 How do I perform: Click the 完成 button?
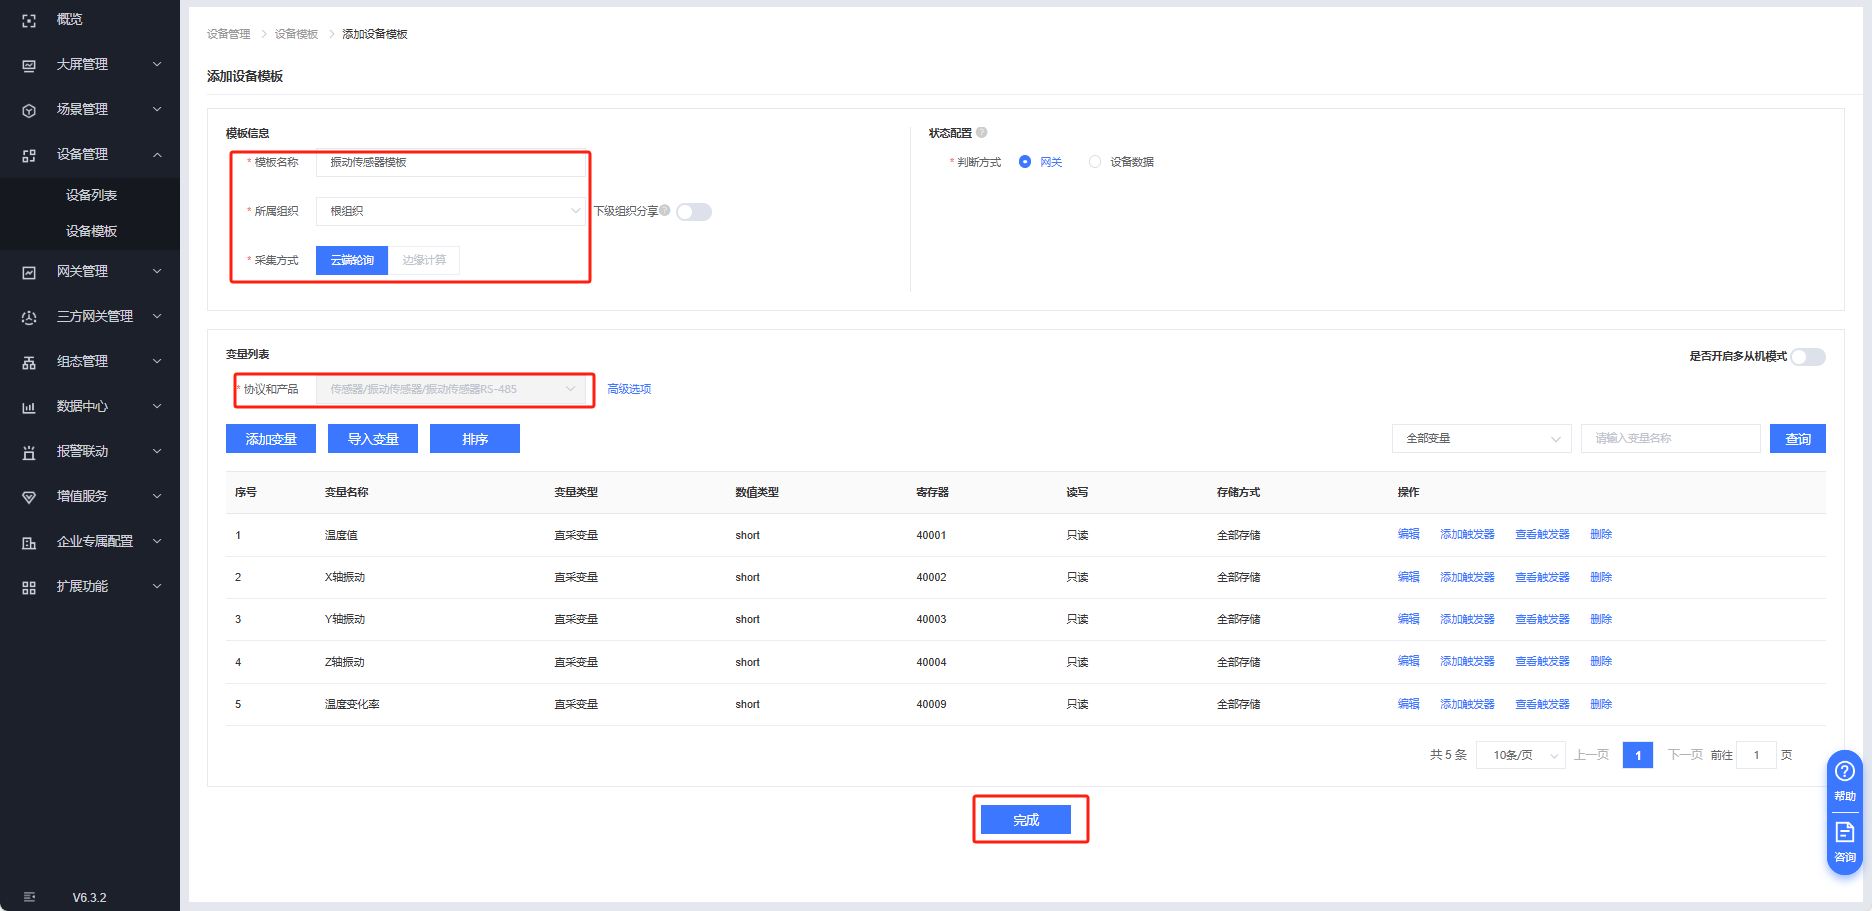[x=1026, y=820]
